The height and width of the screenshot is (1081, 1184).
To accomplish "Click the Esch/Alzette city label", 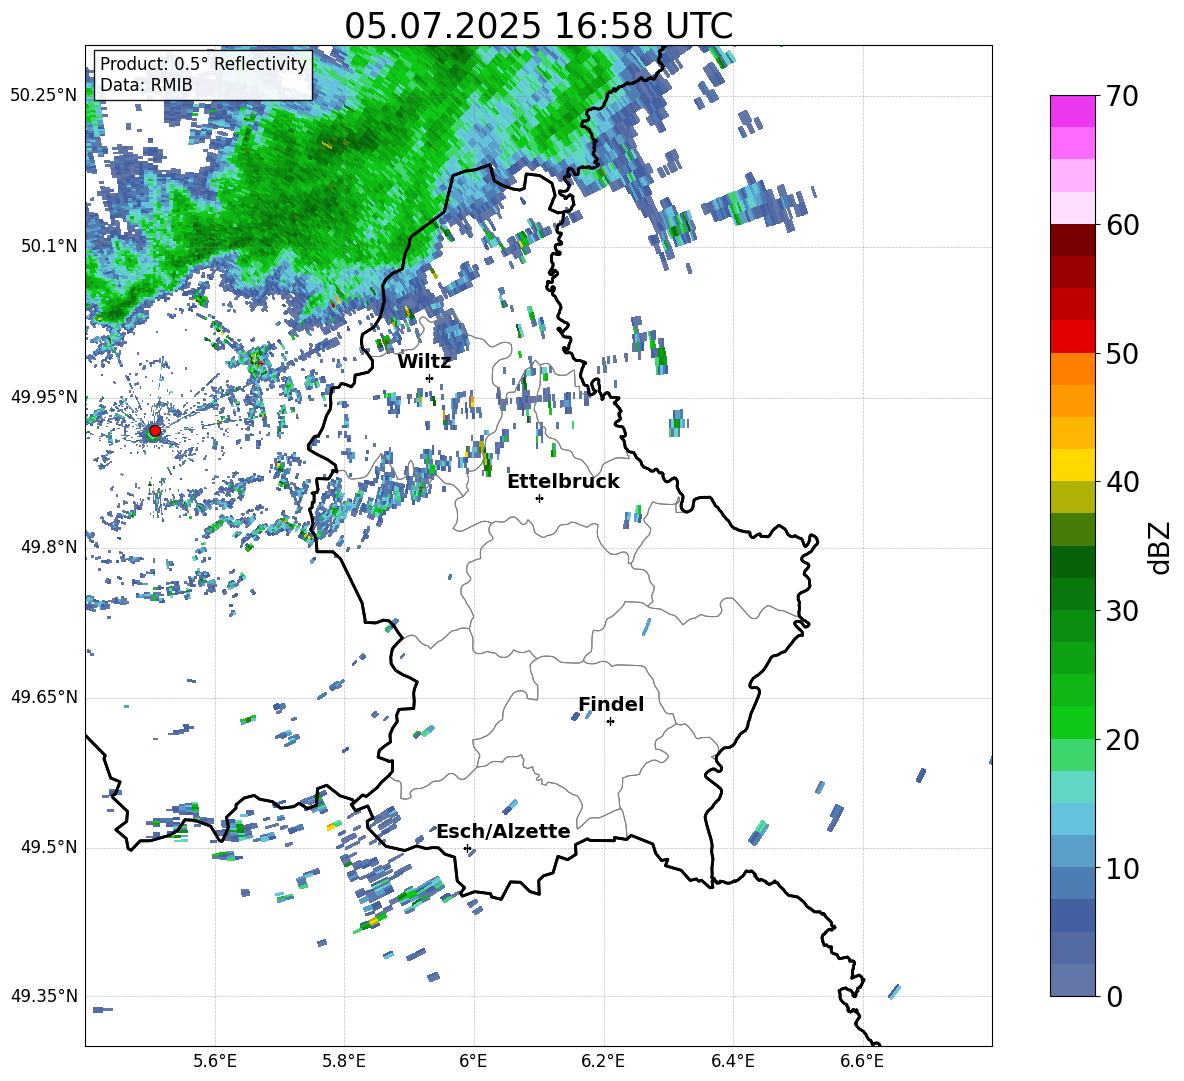I will coord(503,832).
